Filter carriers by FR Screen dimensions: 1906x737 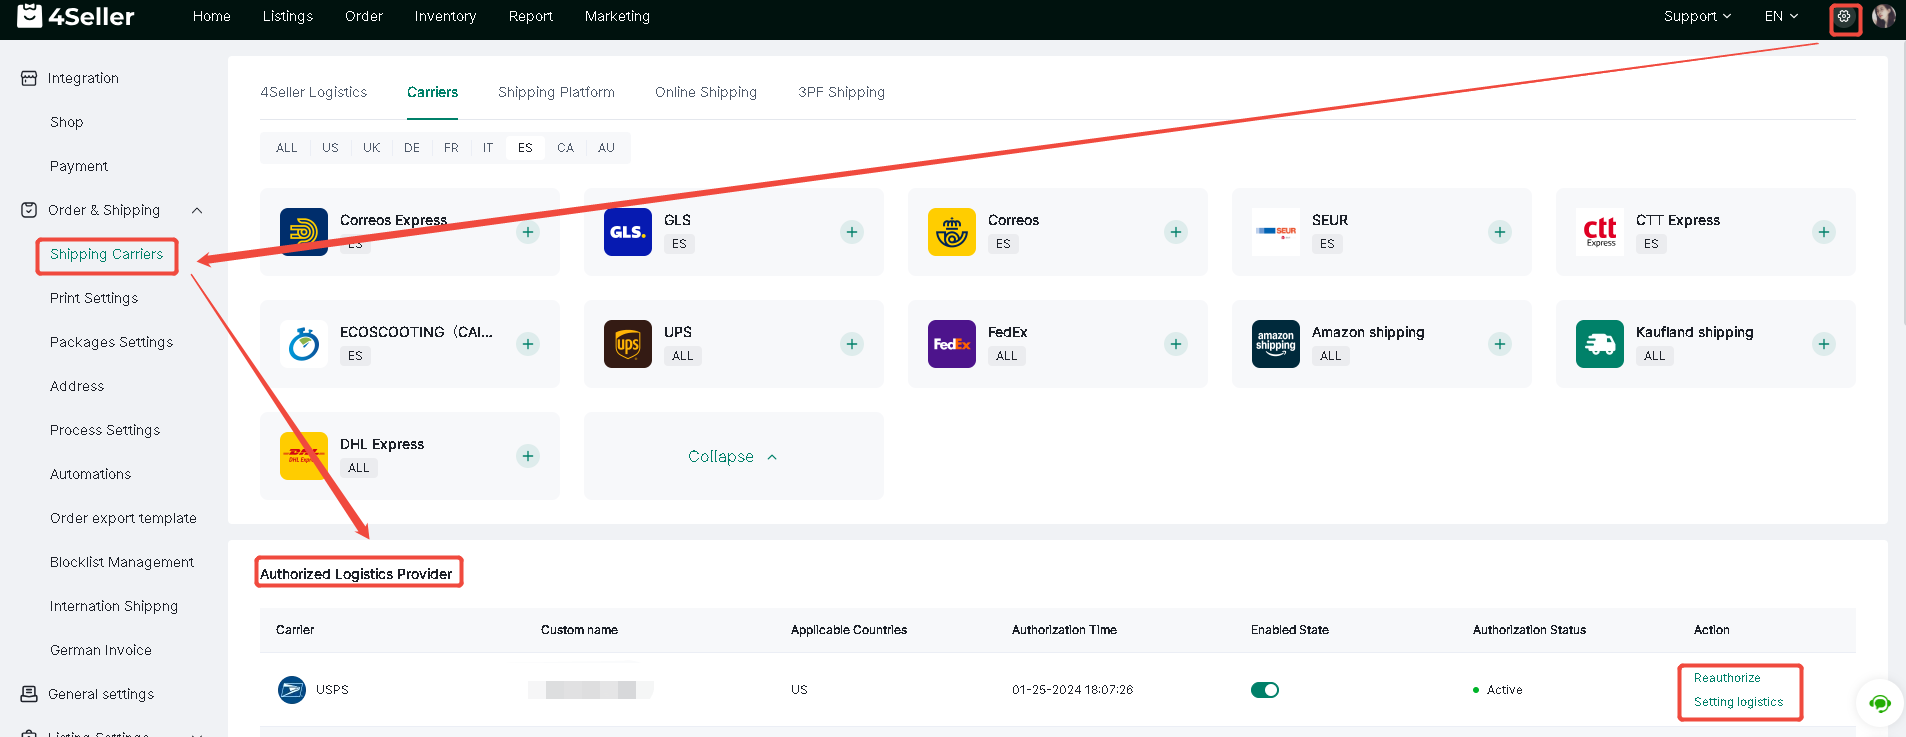pos(451,148)
